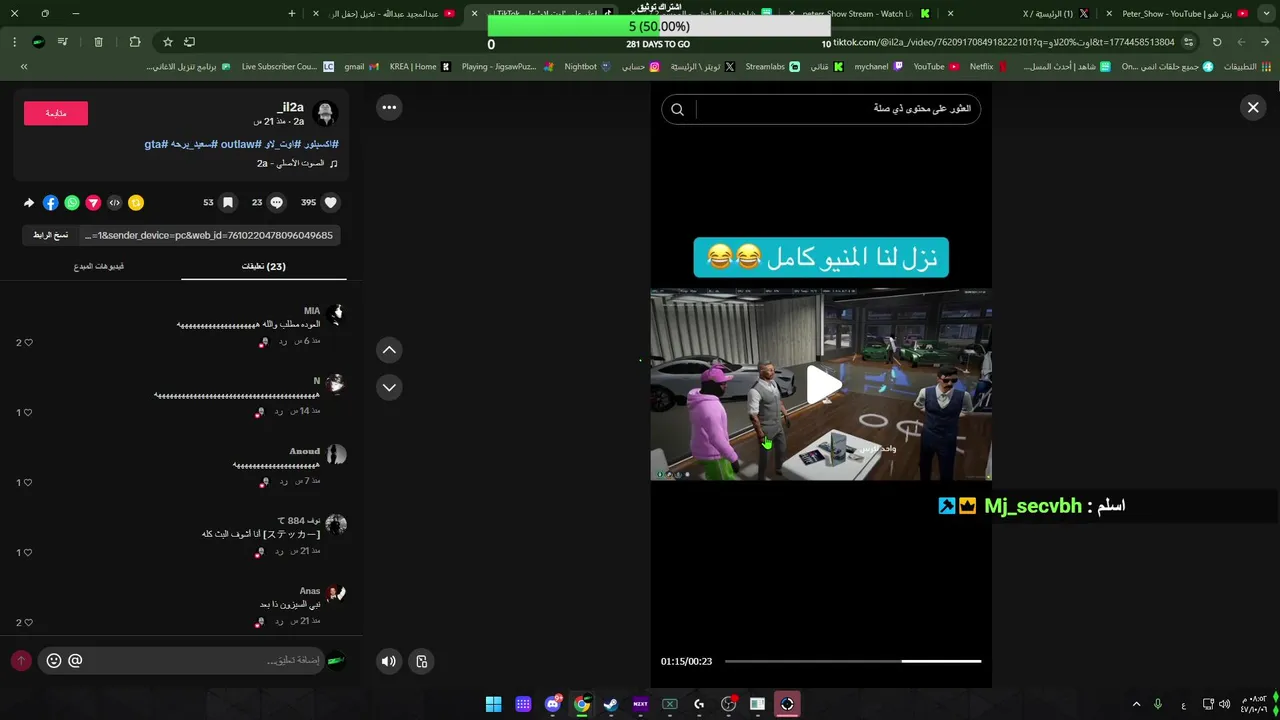The width and height of the screenshot is (1280, 720).
Task: Seek in the video progress bar
Action: tap(852, 661)
